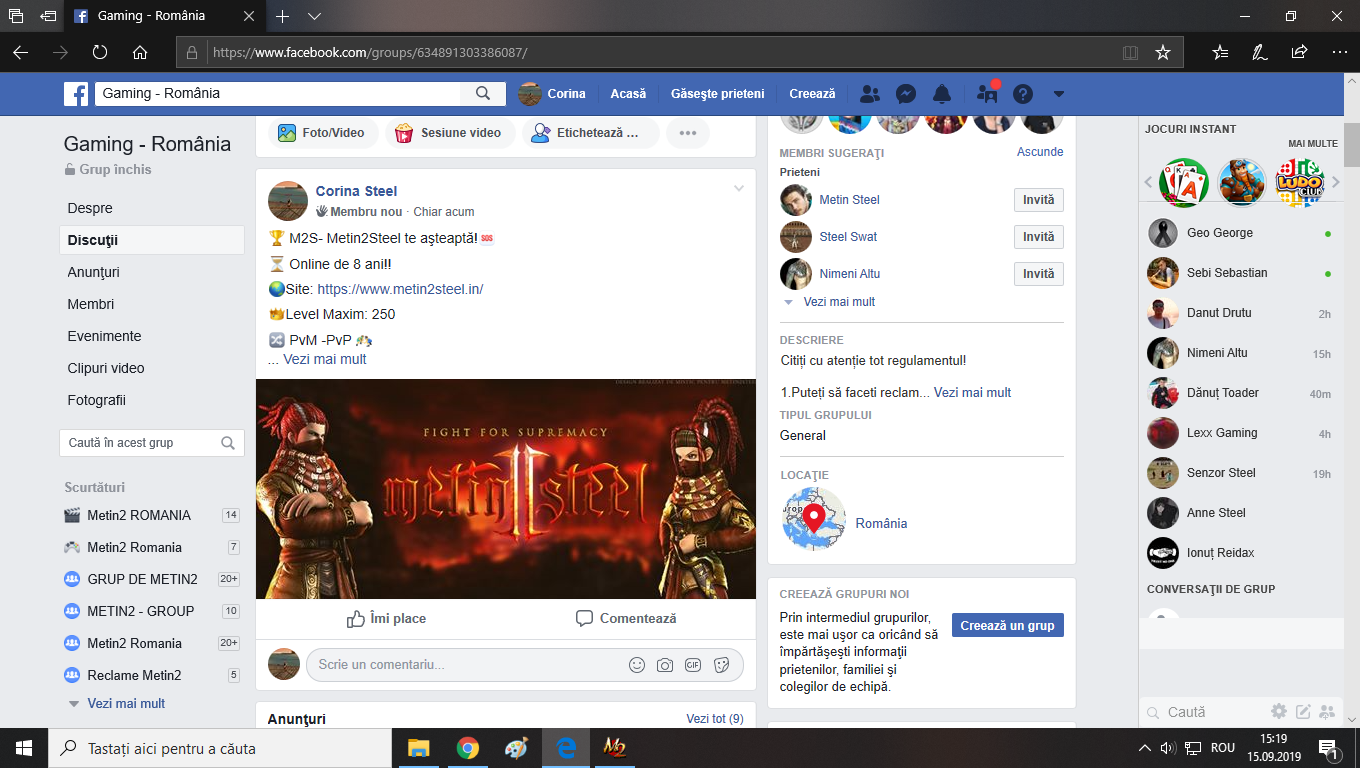Invite Steel Swat to the group
The width and height of the screenshot is (1360, 768).
[x=1038, y=237]
